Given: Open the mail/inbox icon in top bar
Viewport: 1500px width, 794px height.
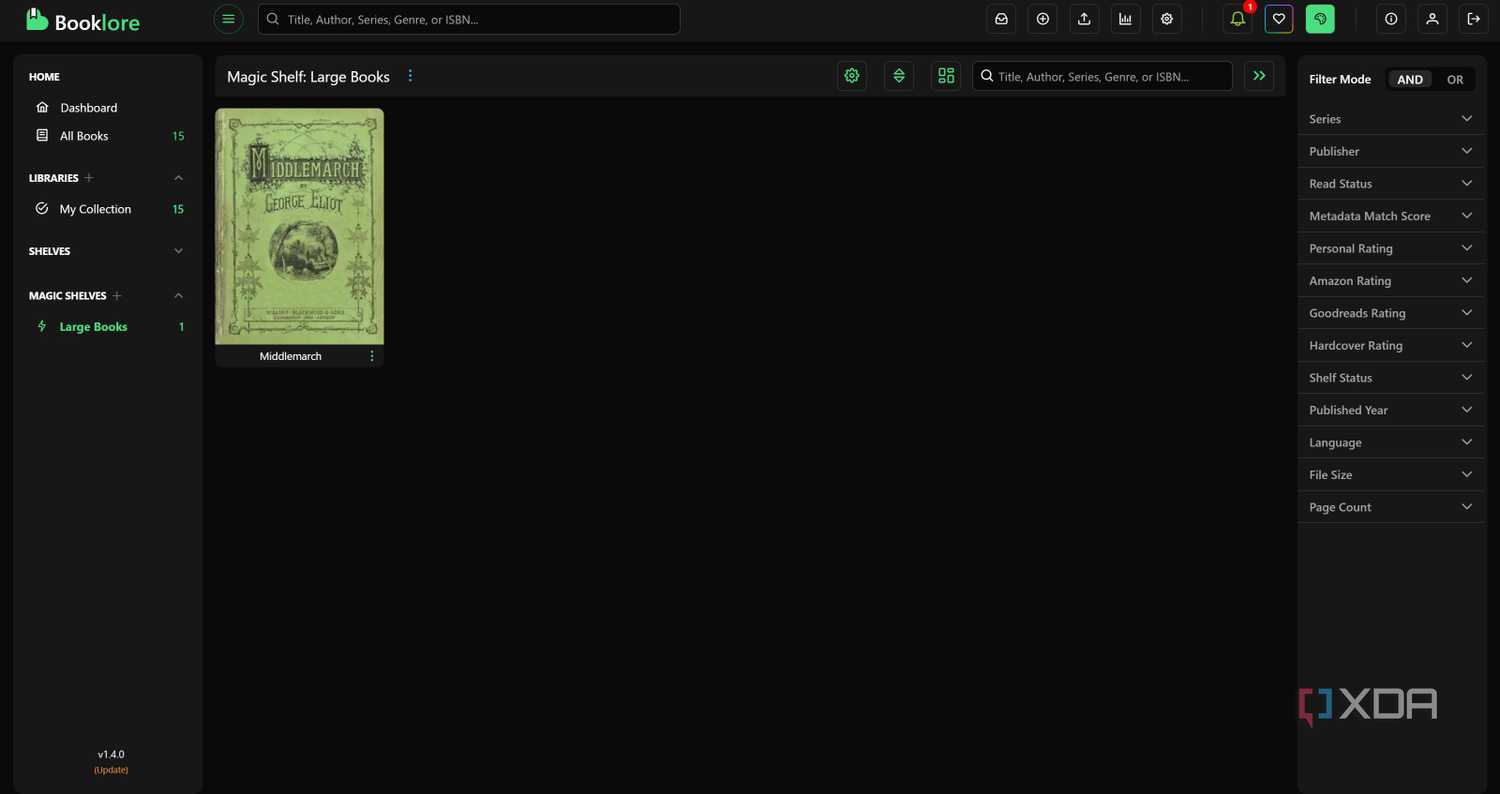Looking at the screenshot, I should pyautogui.click(x=1001, y=19).
